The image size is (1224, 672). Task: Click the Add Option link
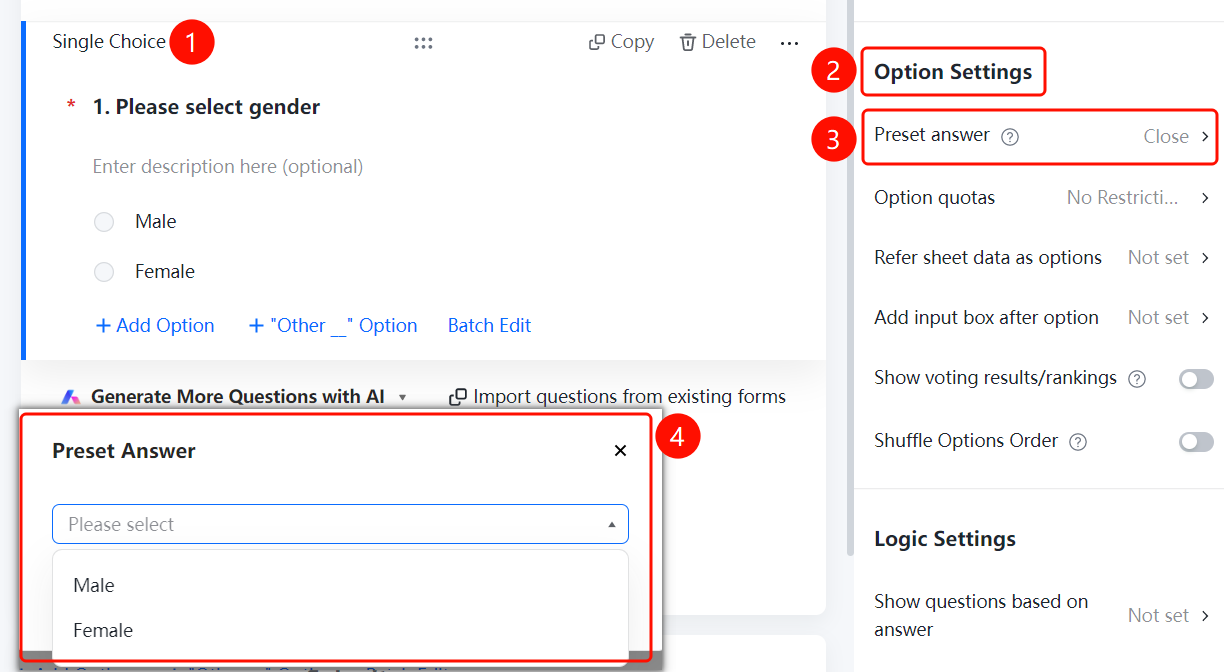pyautogui.click(x=155, y=326)
